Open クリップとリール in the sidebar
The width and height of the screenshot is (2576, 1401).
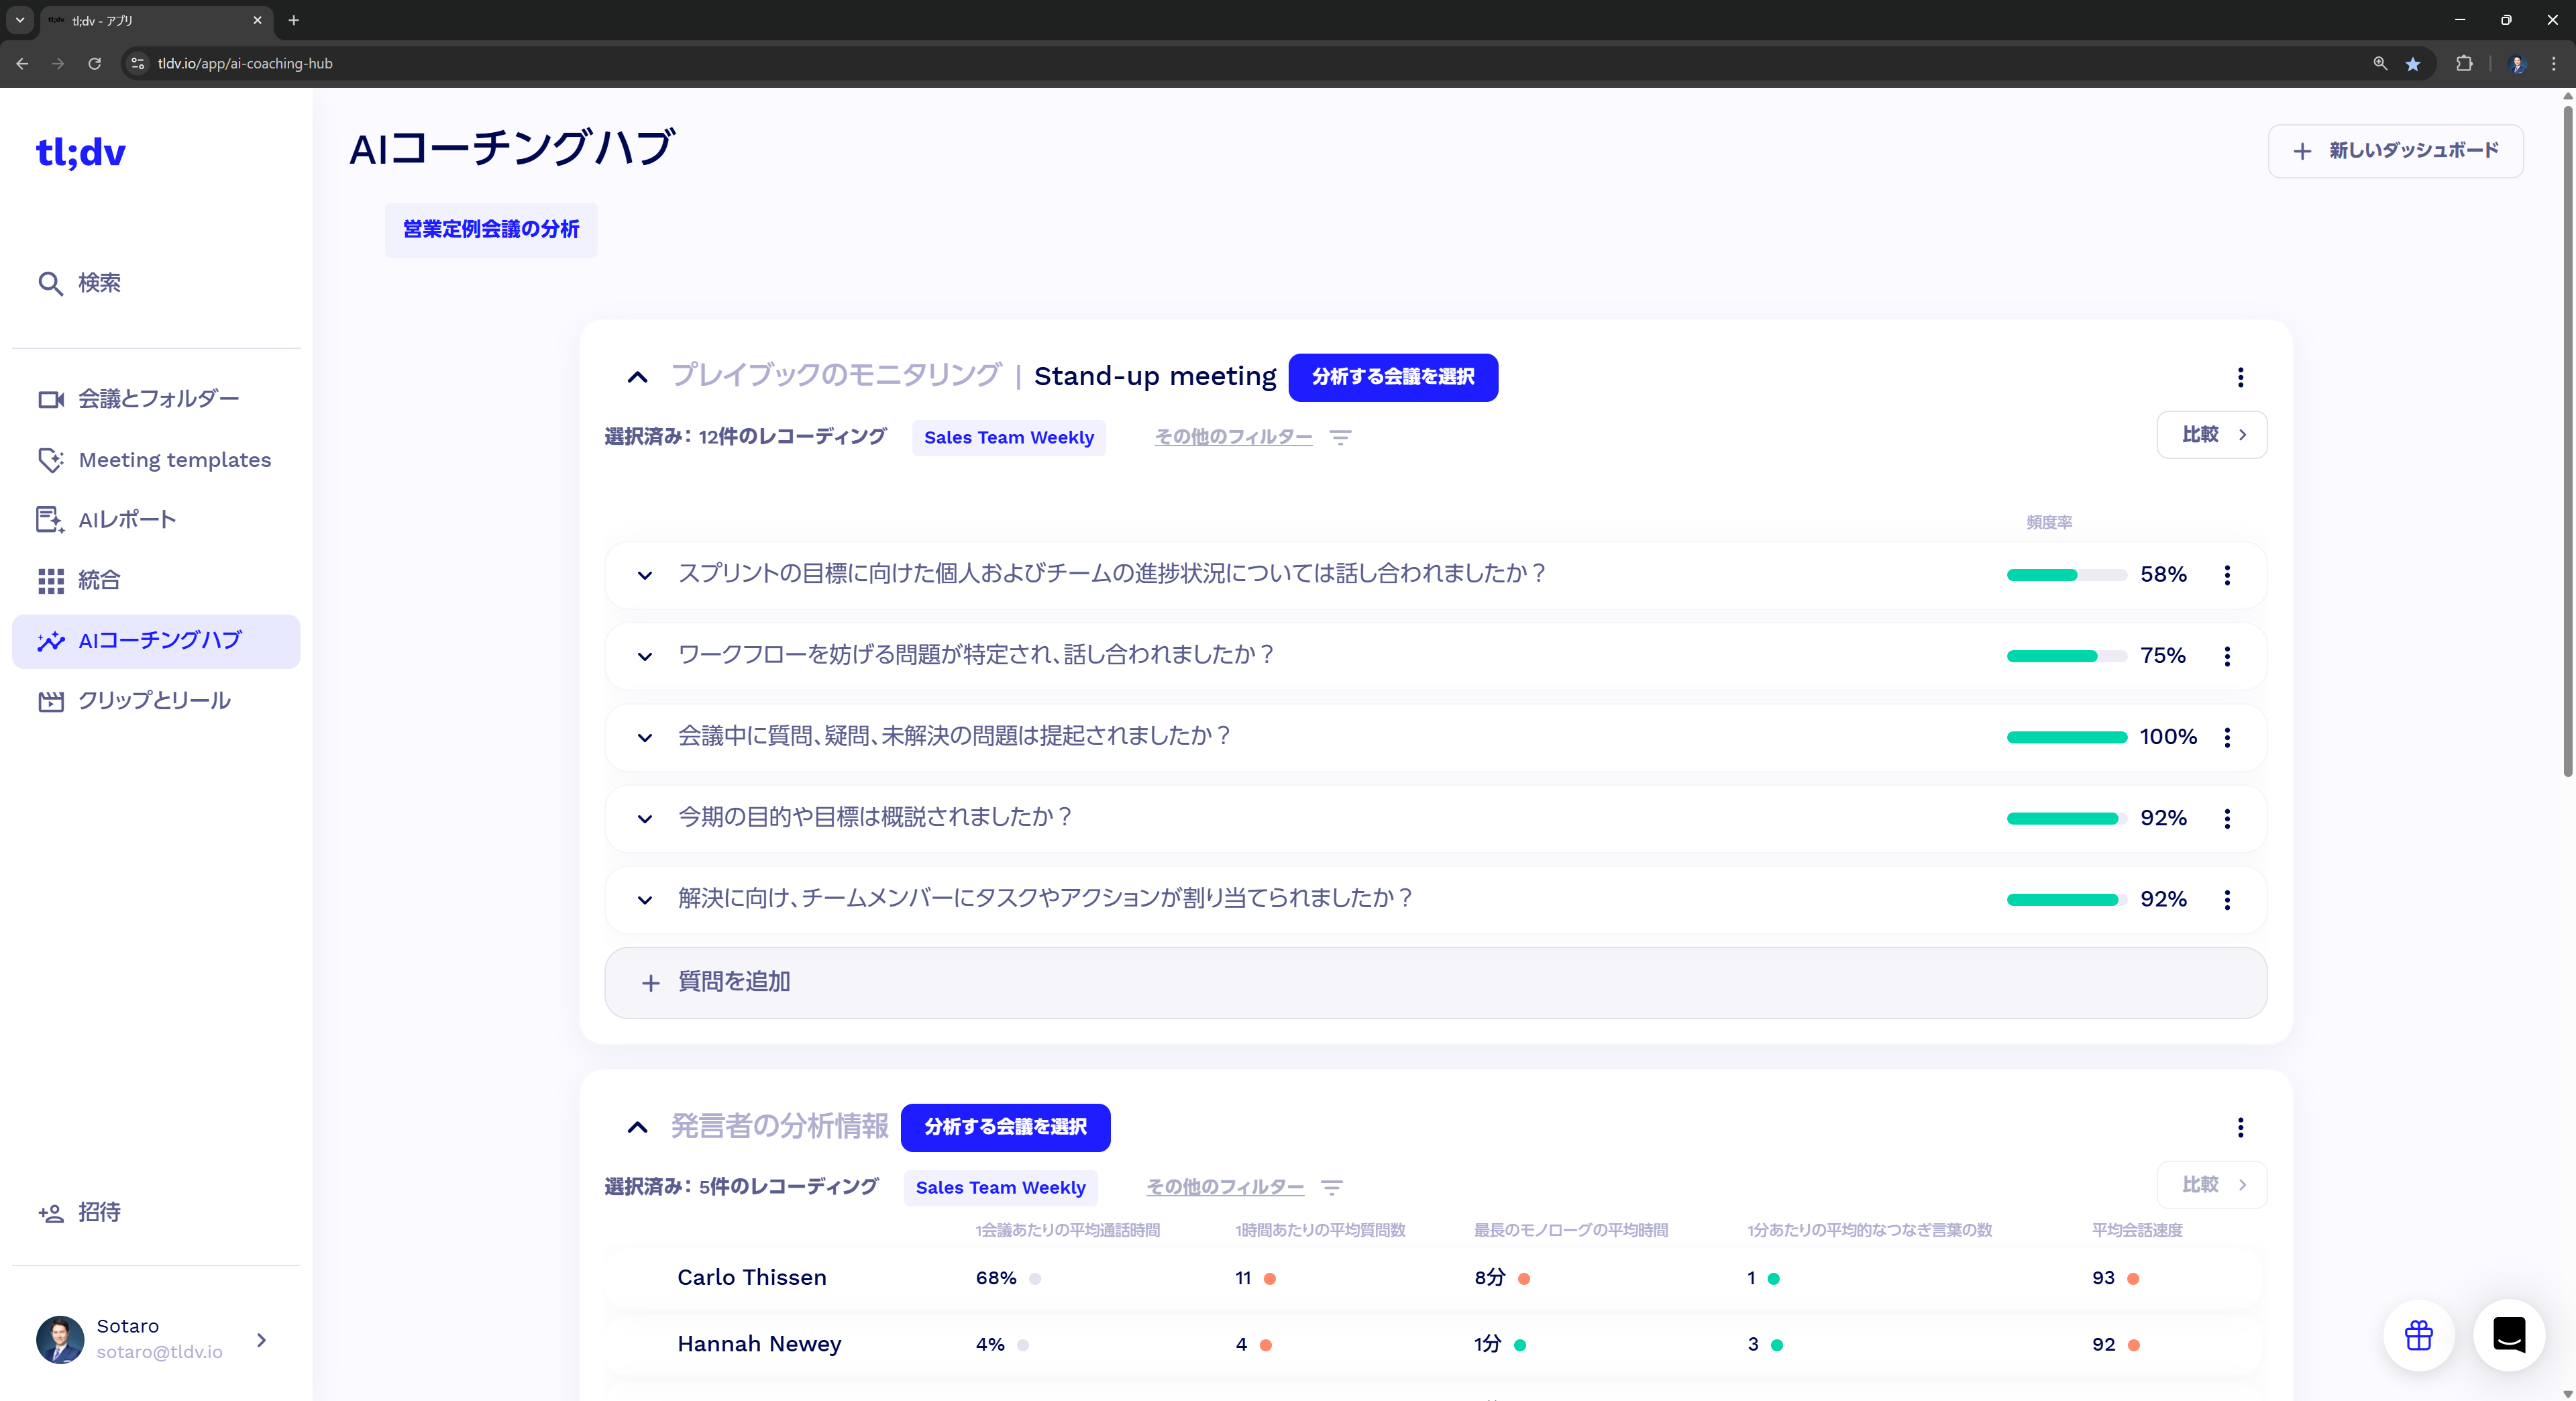(x=154, y=701)
